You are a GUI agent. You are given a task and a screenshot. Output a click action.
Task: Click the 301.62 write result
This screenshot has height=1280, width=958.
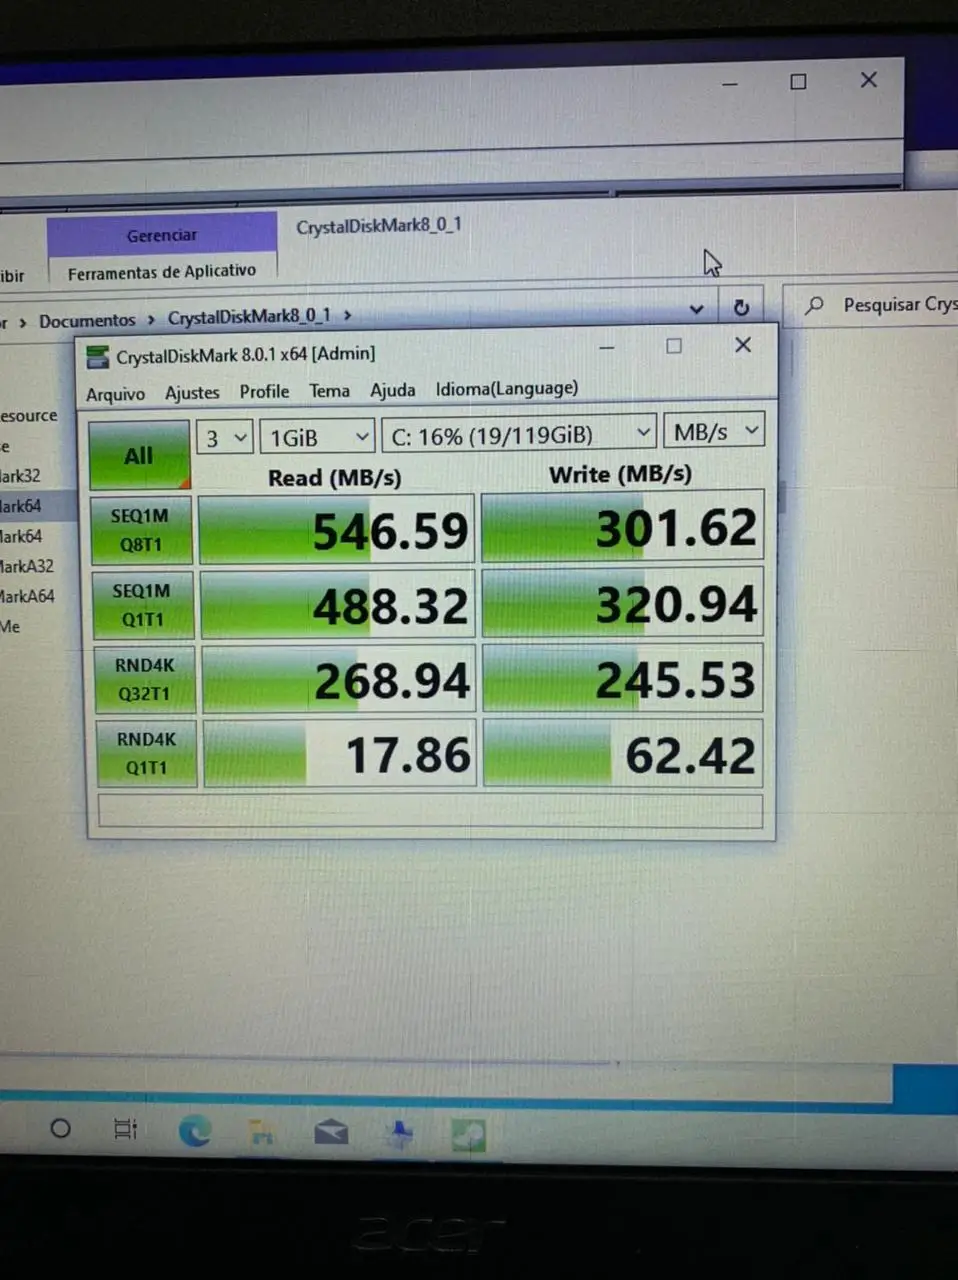tap(623, 526)
